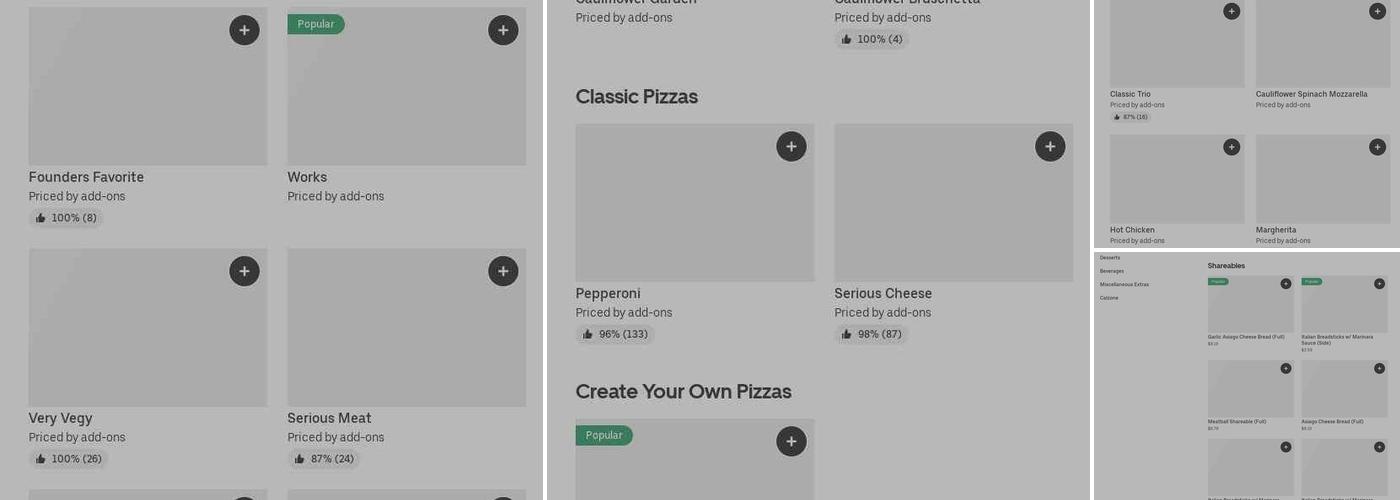The image size is (1400, 500).
Task: Open Pepperoni pizza image thumbnail
Action: (680, 210)
